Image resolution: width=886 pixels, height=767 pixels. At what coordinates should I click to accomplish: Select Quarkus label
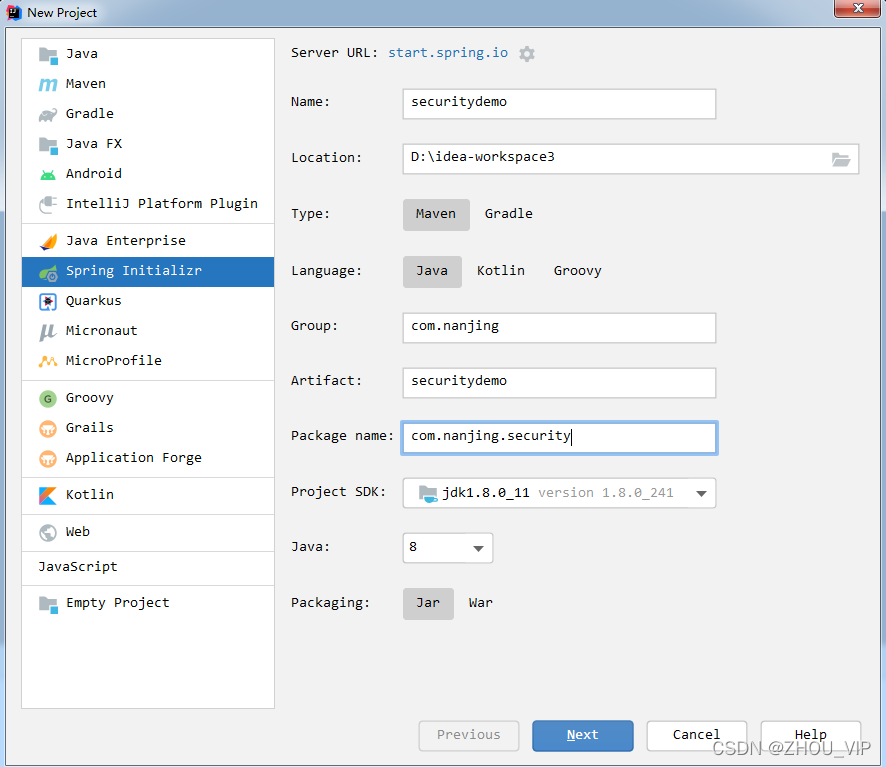pyautogui.click(x=93, y=301)
